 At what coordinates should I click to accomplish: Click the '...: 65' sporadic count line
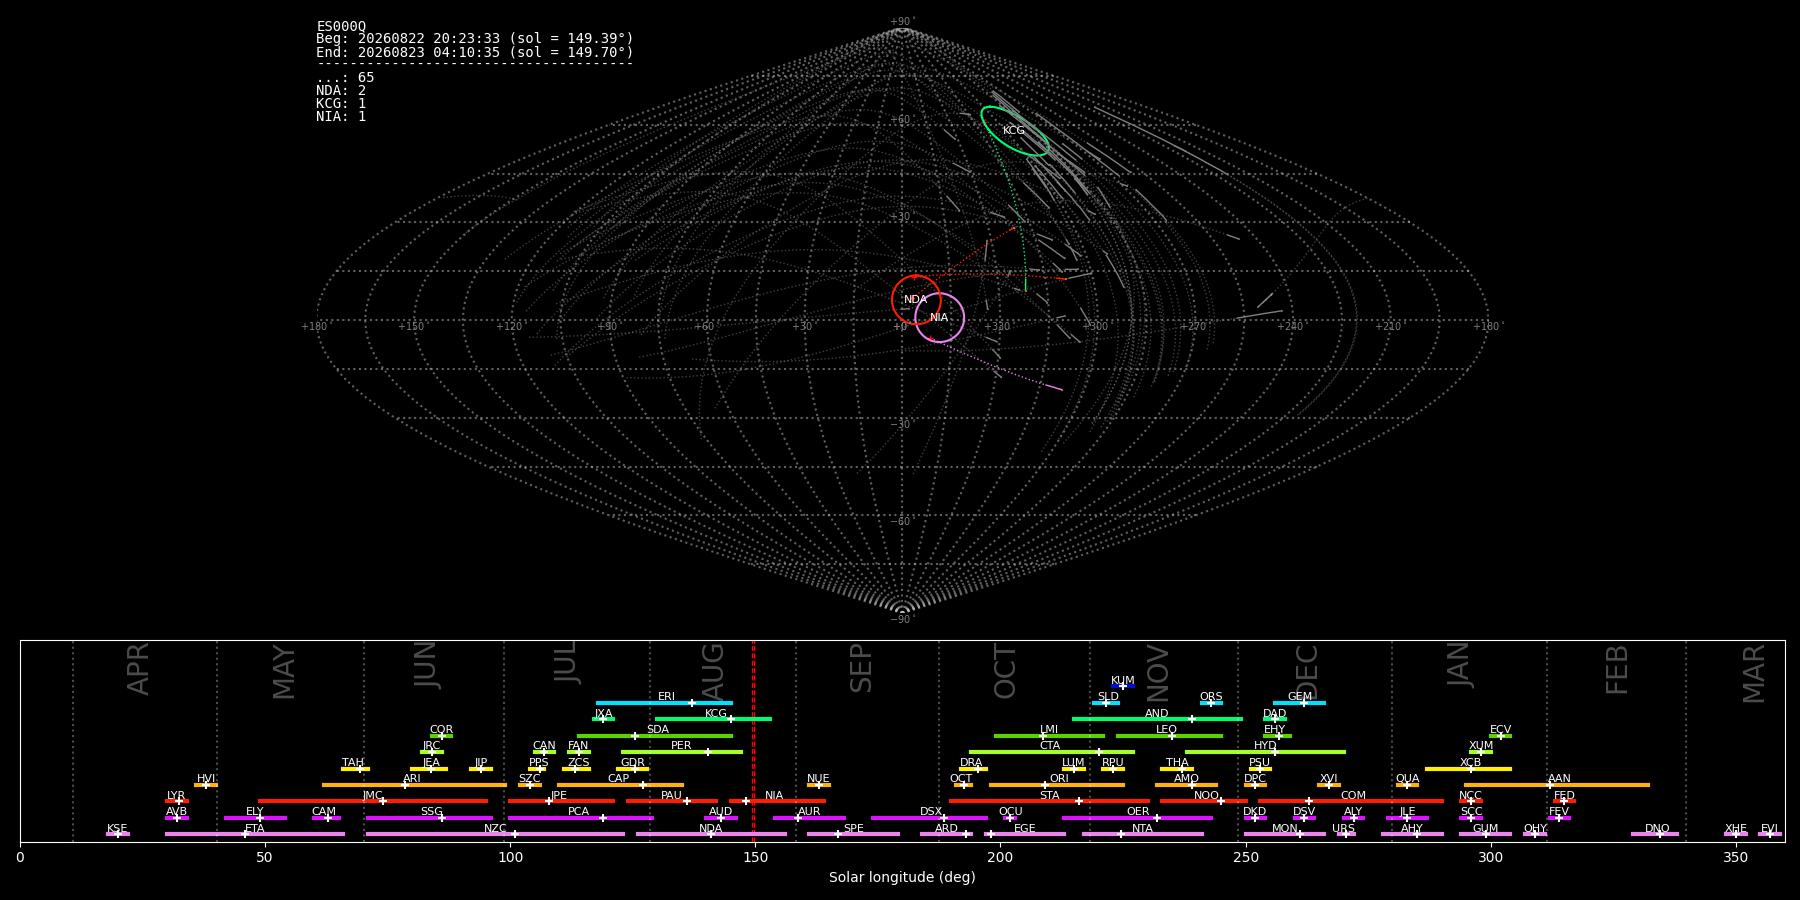345,78
